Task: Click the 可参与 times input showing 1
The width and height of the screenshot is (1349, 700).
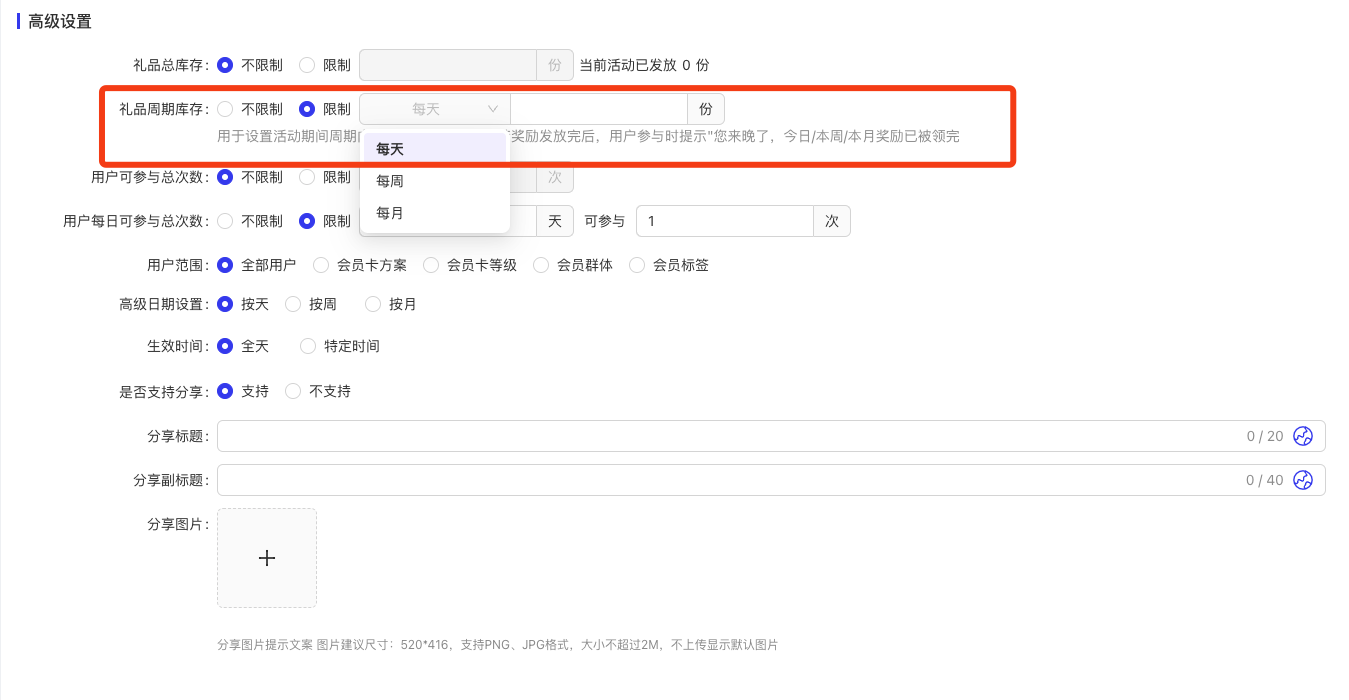Action: (x=725, y=221)
